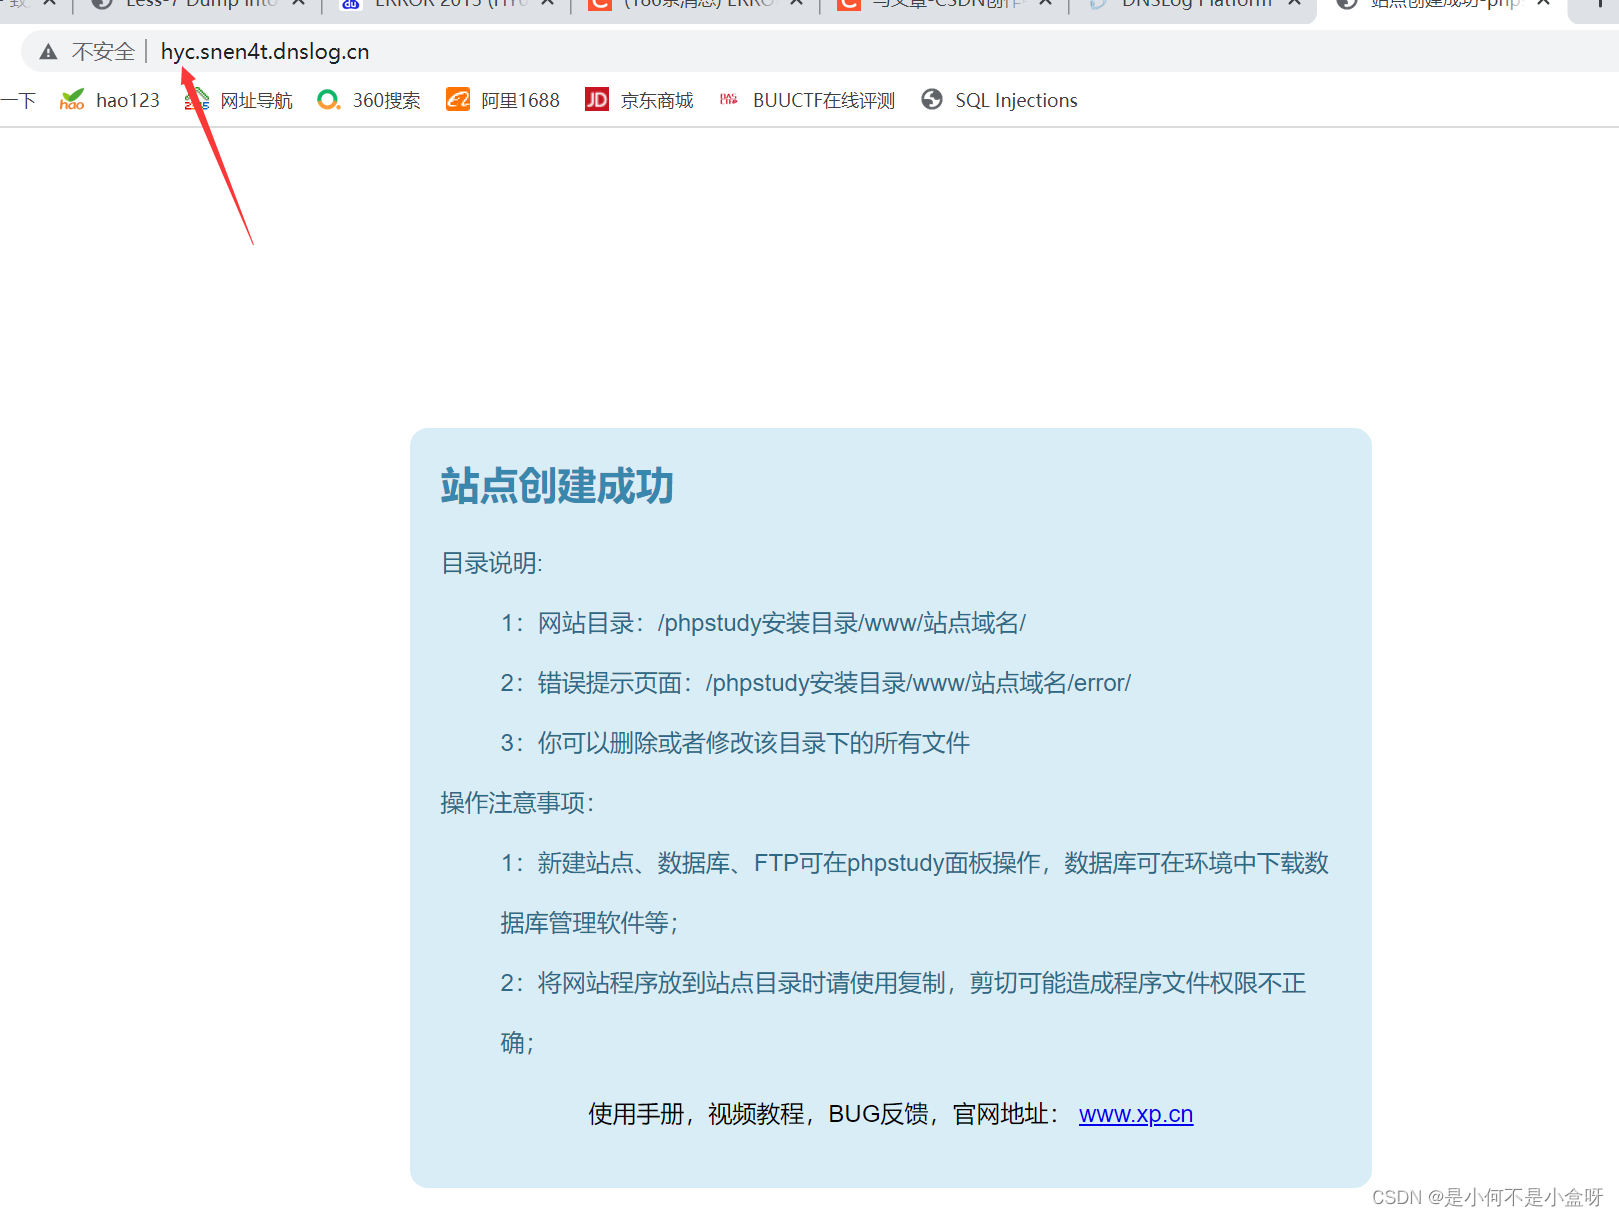
Task: Click the 目录说明 label
Action: point(492,563)
